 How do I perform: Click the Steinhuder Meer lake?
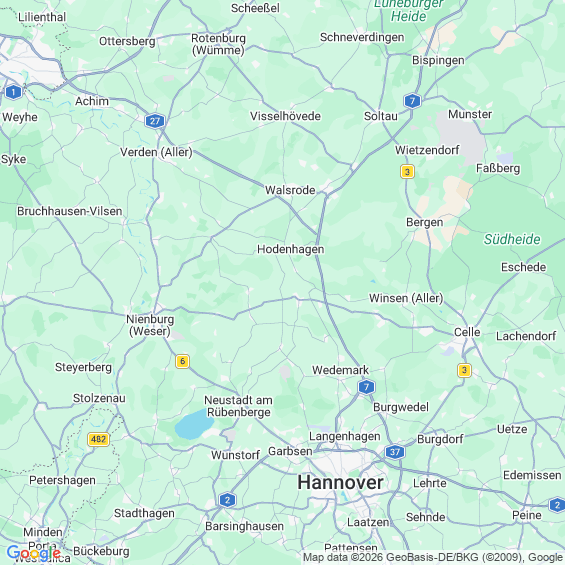pos(192,425)
